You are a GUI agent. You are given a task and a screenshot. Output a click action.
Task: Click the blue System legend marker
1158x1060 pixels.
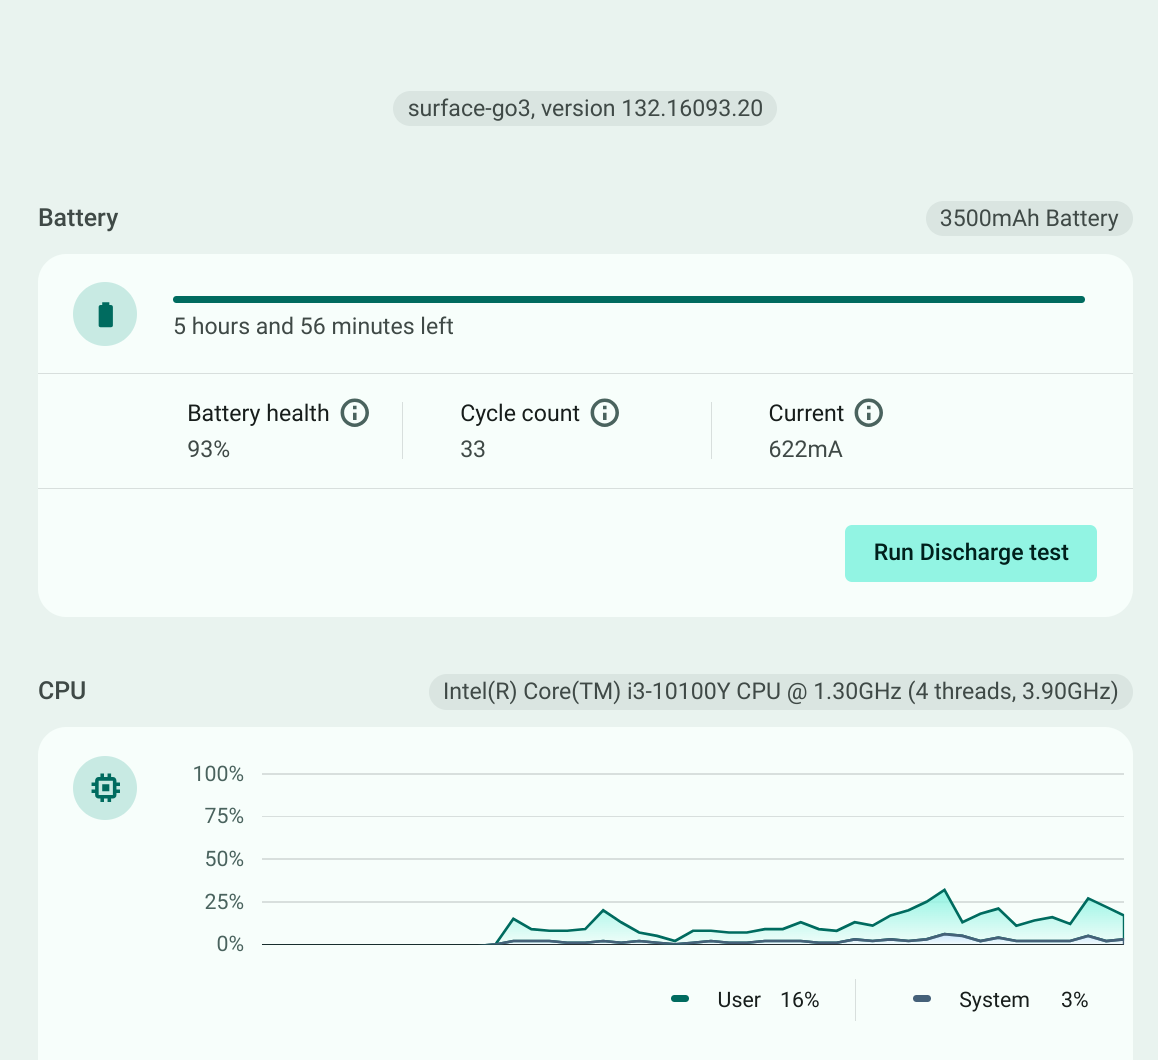click(x=922, y=1000)
